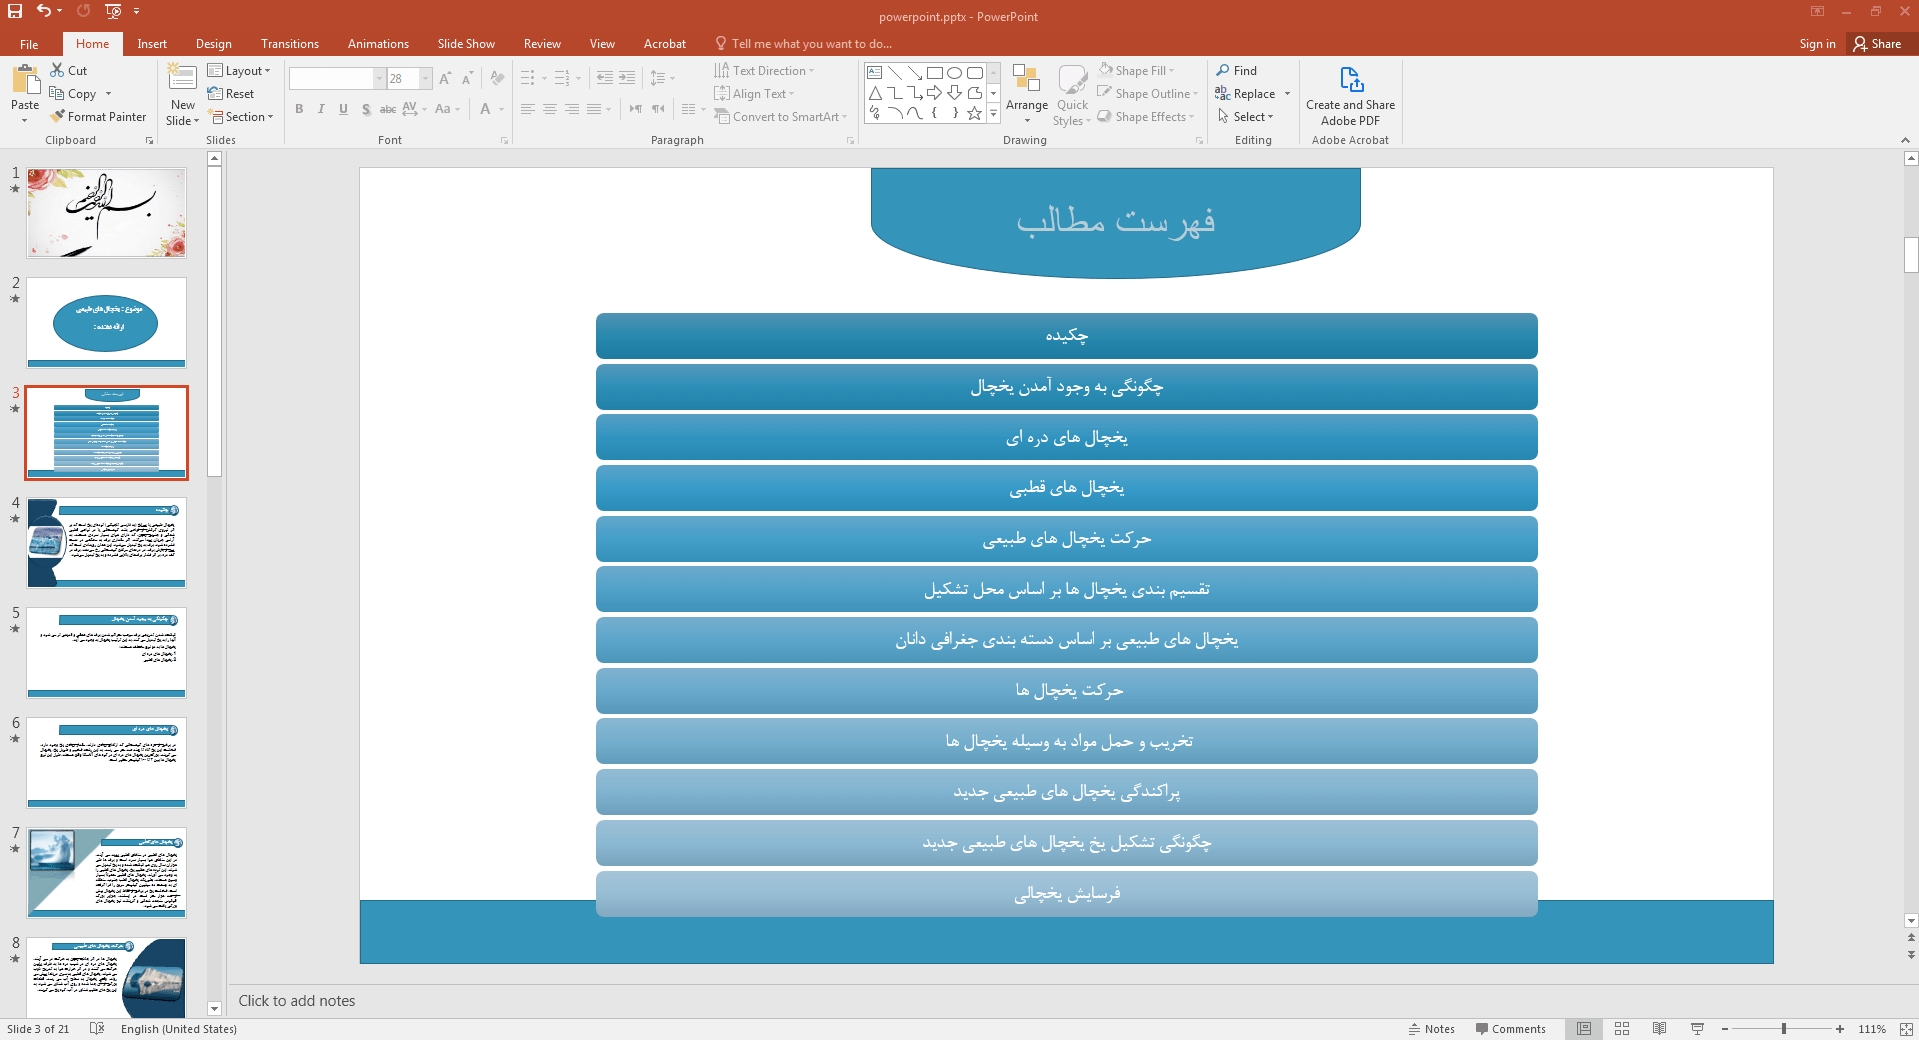1919x1040 pixels.
Task: Open the font size dropdown
Action: (426, 78)
